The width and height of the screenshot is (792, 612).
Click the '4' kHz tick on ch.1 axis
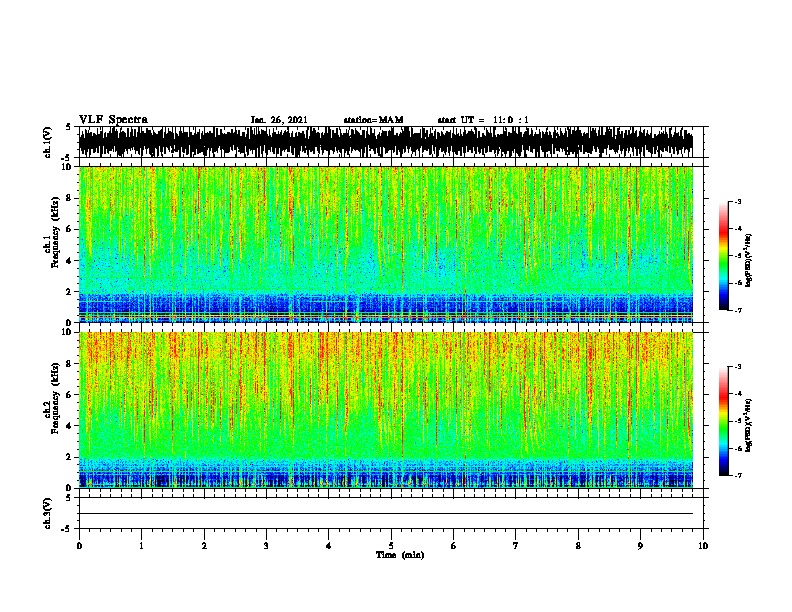[70, 261]
